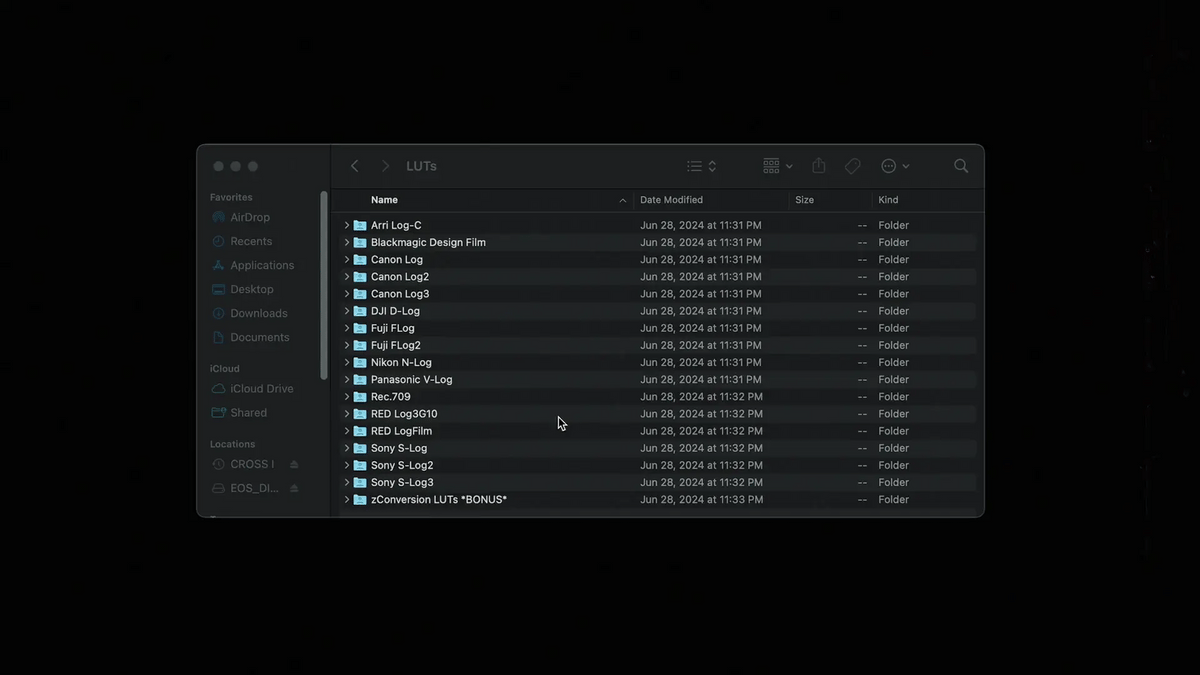
Task: Open the More actions ellipsis menu
Action: point(895,166)
